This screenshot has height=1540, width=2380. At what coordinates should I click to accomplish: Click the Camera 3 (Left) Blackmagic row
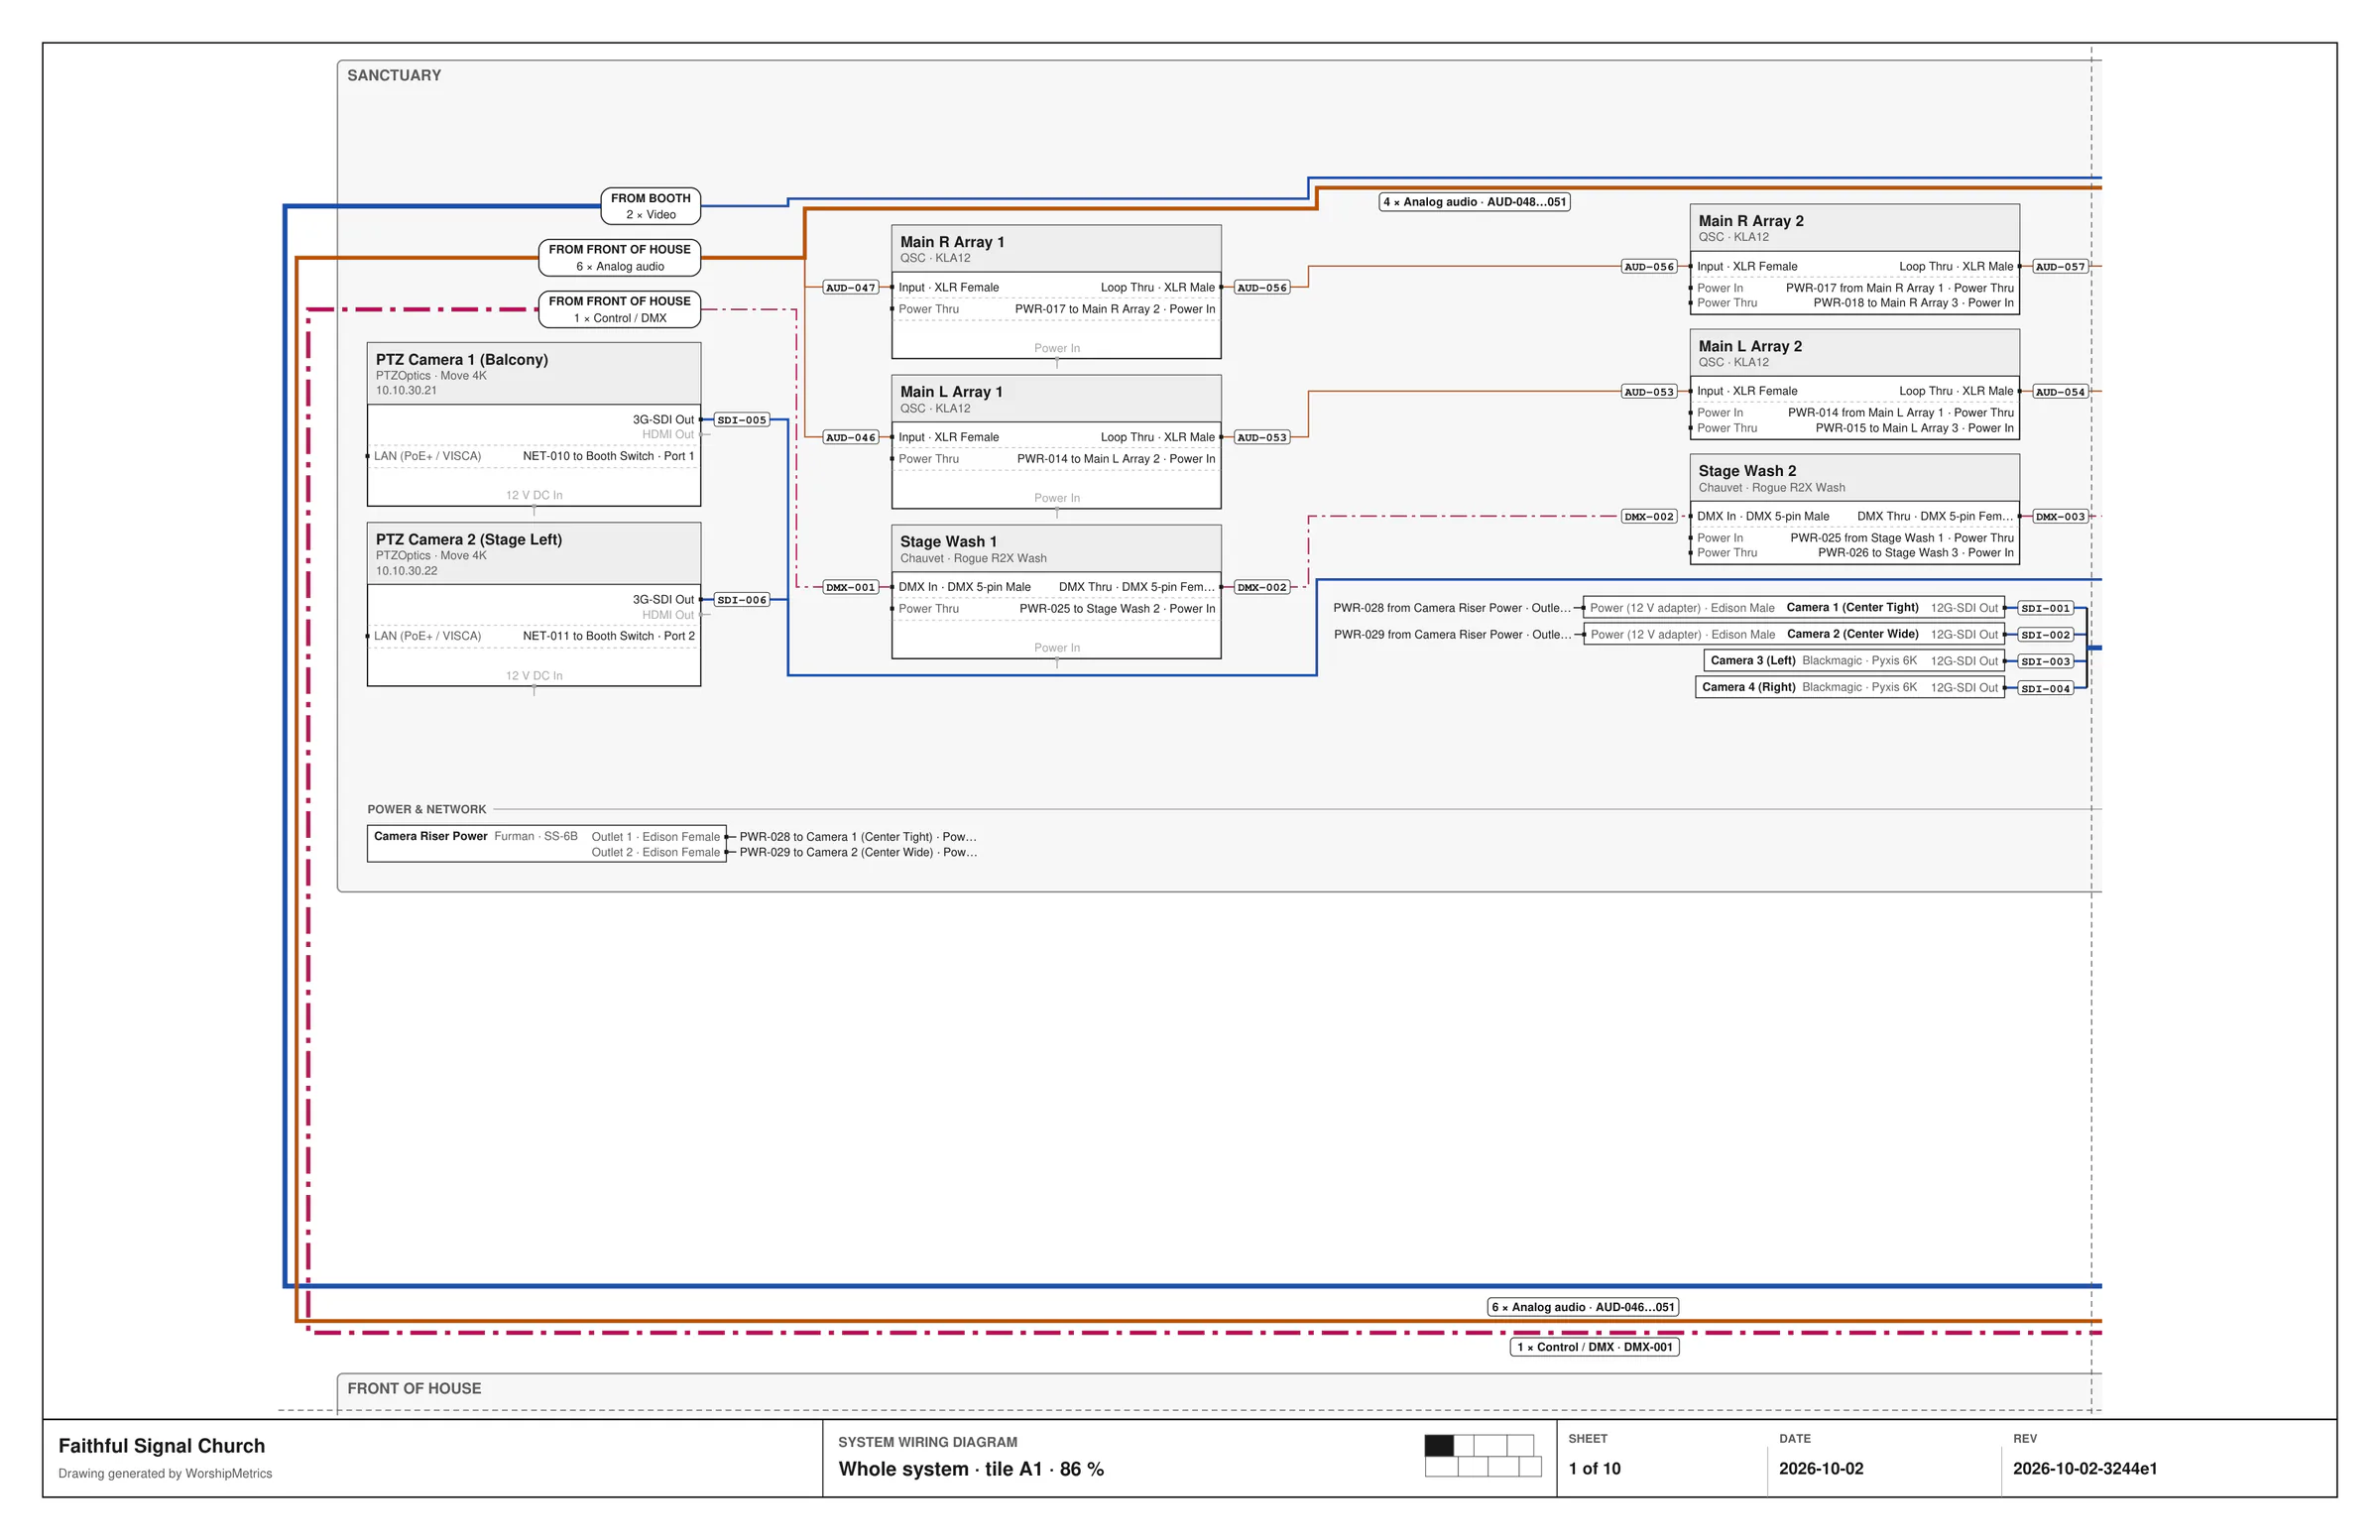point(1854,661)
